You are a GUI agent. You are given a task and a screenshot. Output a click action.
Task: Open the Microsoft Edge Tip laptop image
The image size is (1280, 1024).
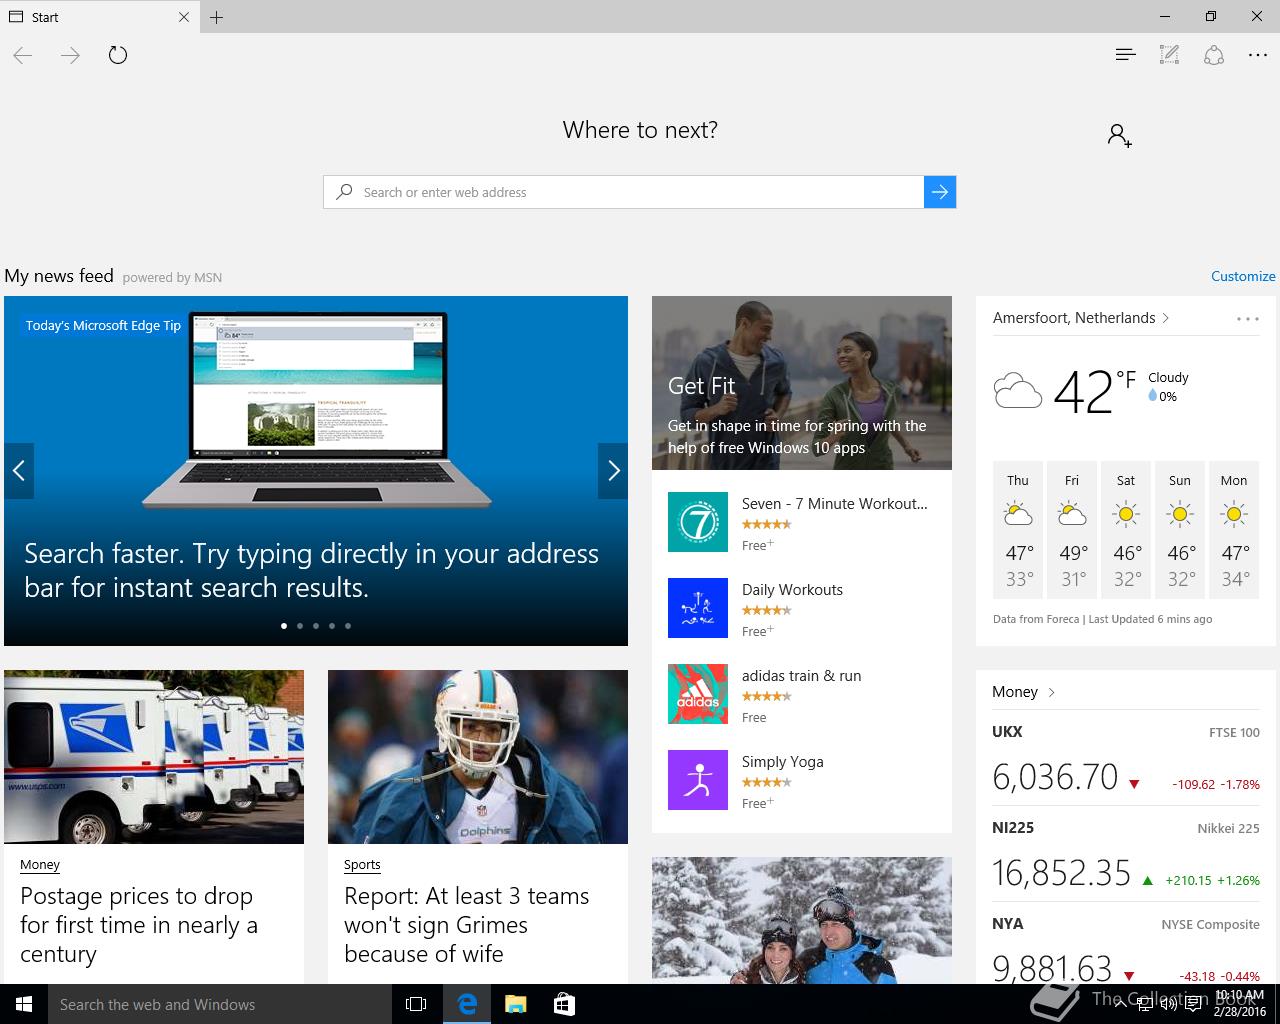[316, 412]
